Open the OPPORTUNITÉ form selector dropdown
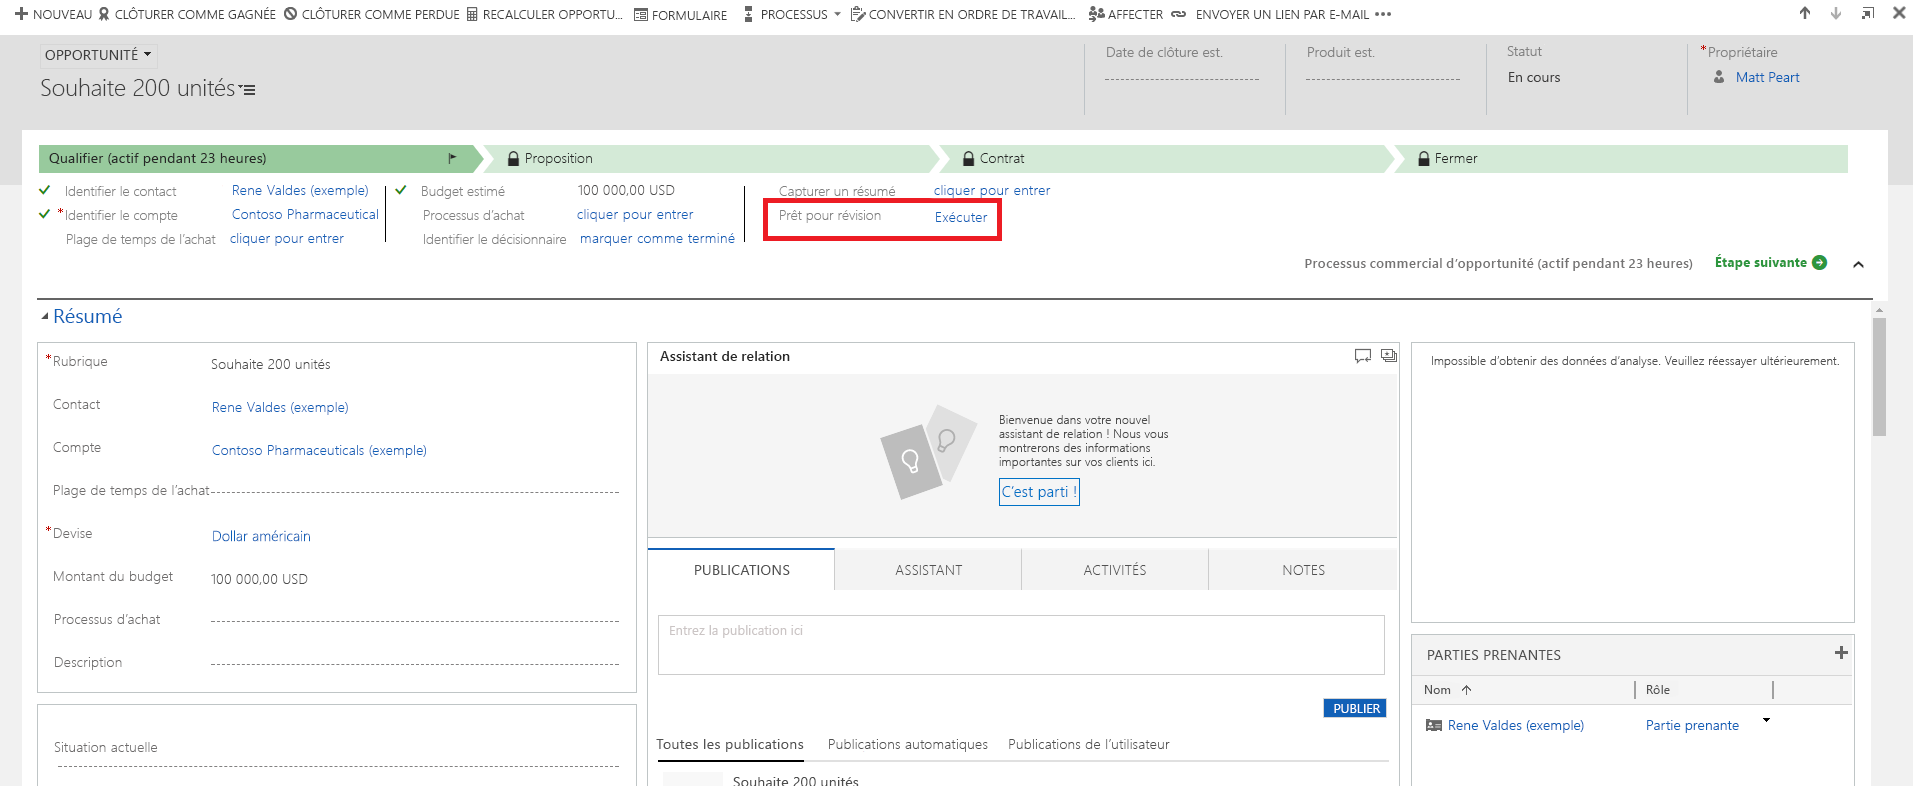The image size is (1913, 786). pyautogui.click(x=98, y=55)
